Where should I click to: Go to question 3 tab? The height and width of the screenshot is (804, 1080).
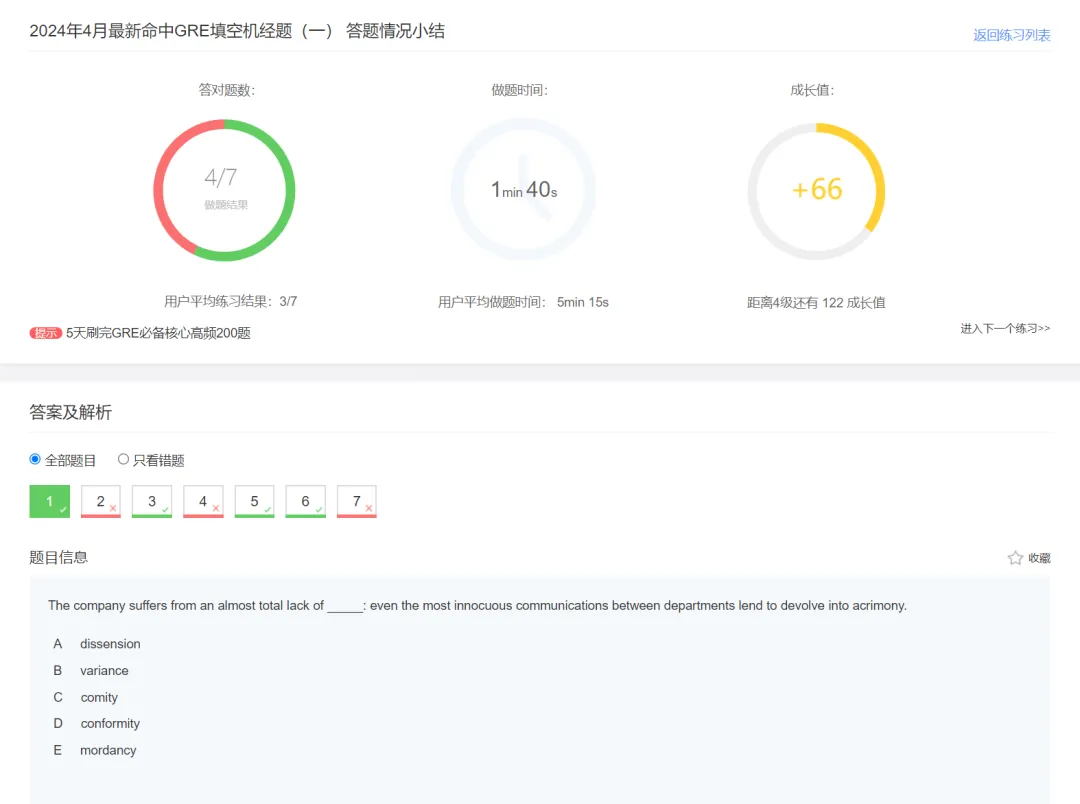pyautogui.click(x=152, y=502)
